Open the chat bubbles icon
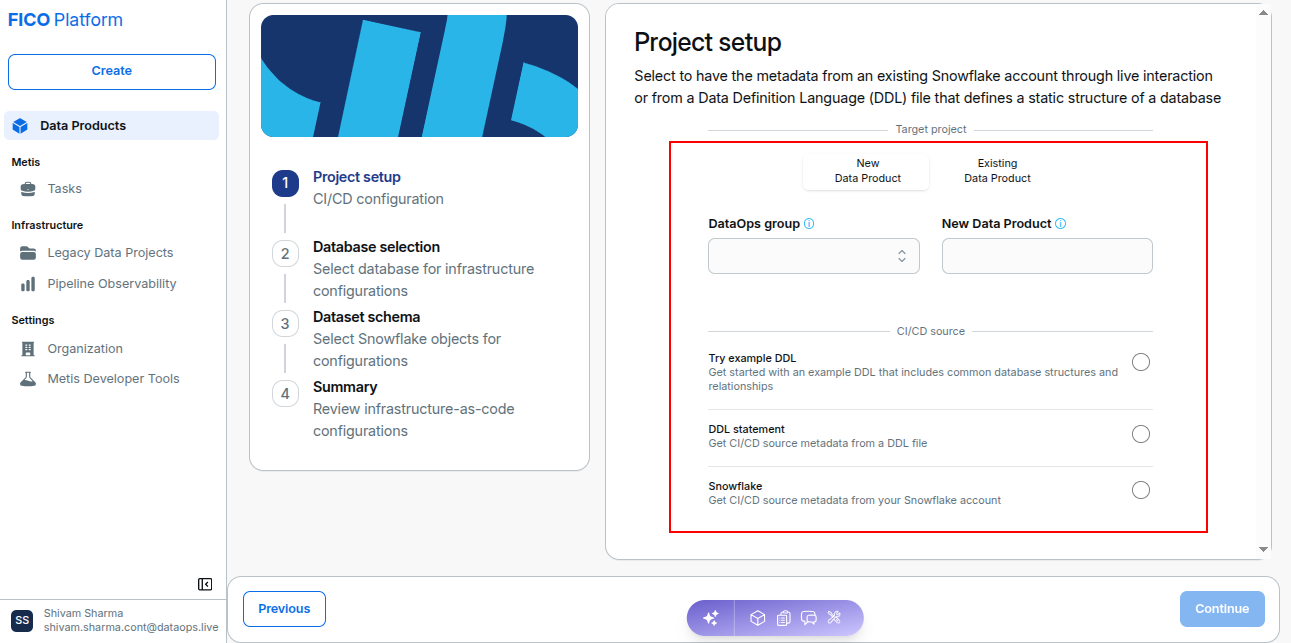1291x643 pixels. click(809, 618)
